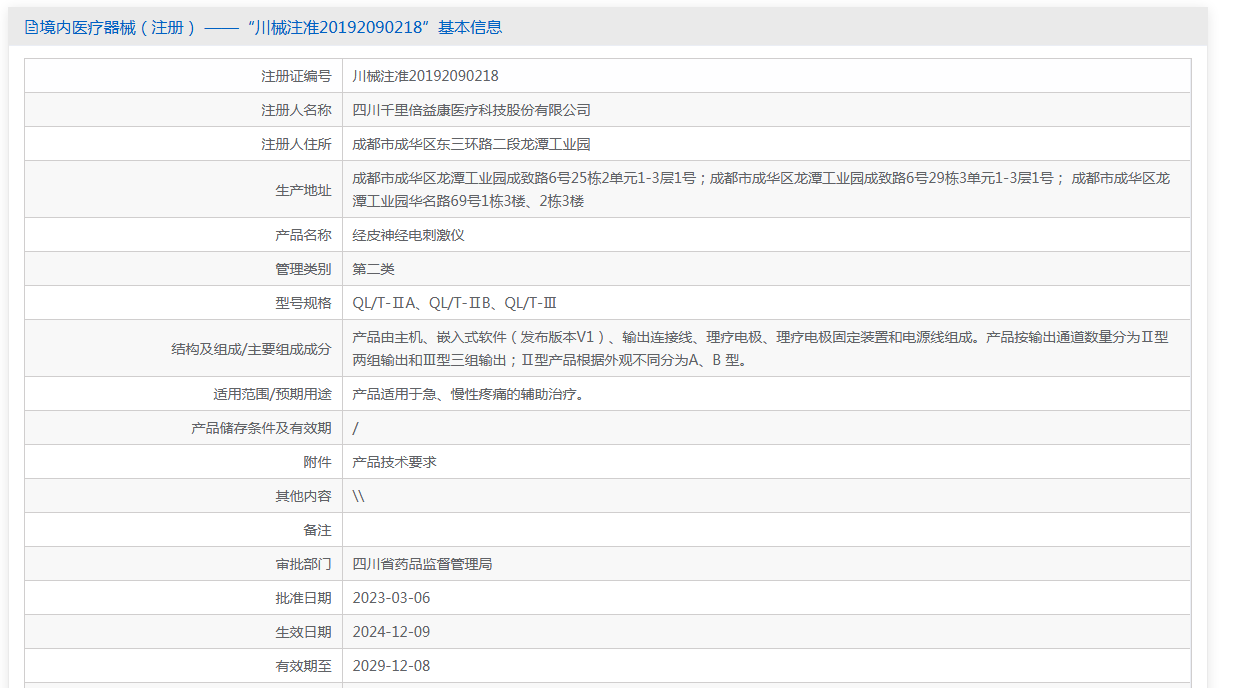
Task: Click the 结构及组成/主要组成成分 label
Action: click(251, 349)
